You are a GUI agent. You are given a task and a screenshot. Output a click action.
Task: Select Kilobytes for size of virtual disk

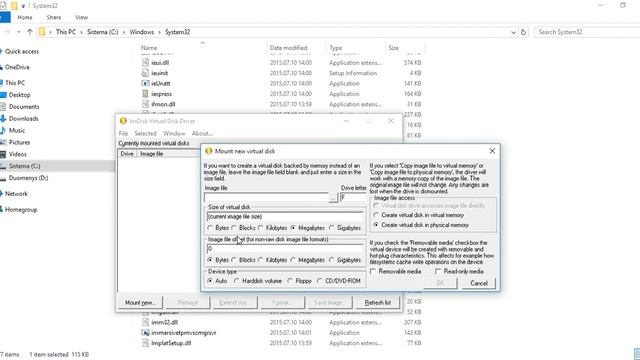(260, 228)
